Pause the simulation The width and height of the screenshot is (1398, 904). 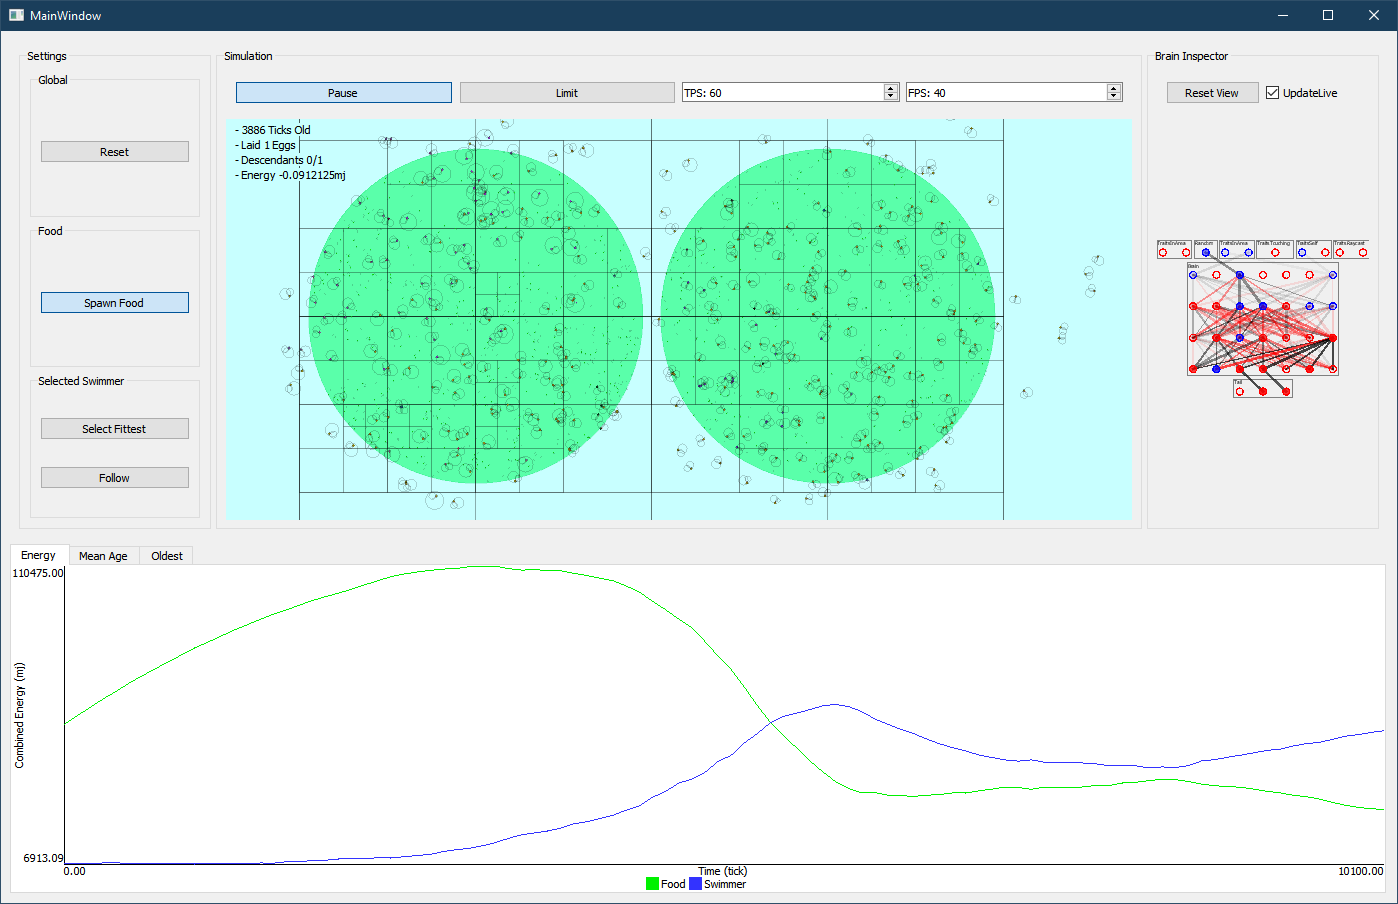point(343,93)
